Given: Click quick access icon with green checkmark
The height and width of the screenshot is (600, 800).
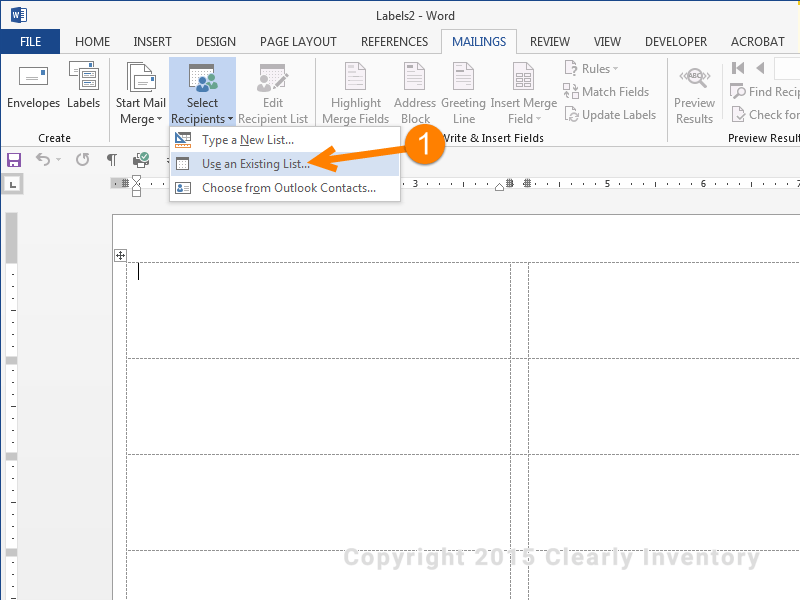Looking at the screenshot, I should [x=141, y=160].
